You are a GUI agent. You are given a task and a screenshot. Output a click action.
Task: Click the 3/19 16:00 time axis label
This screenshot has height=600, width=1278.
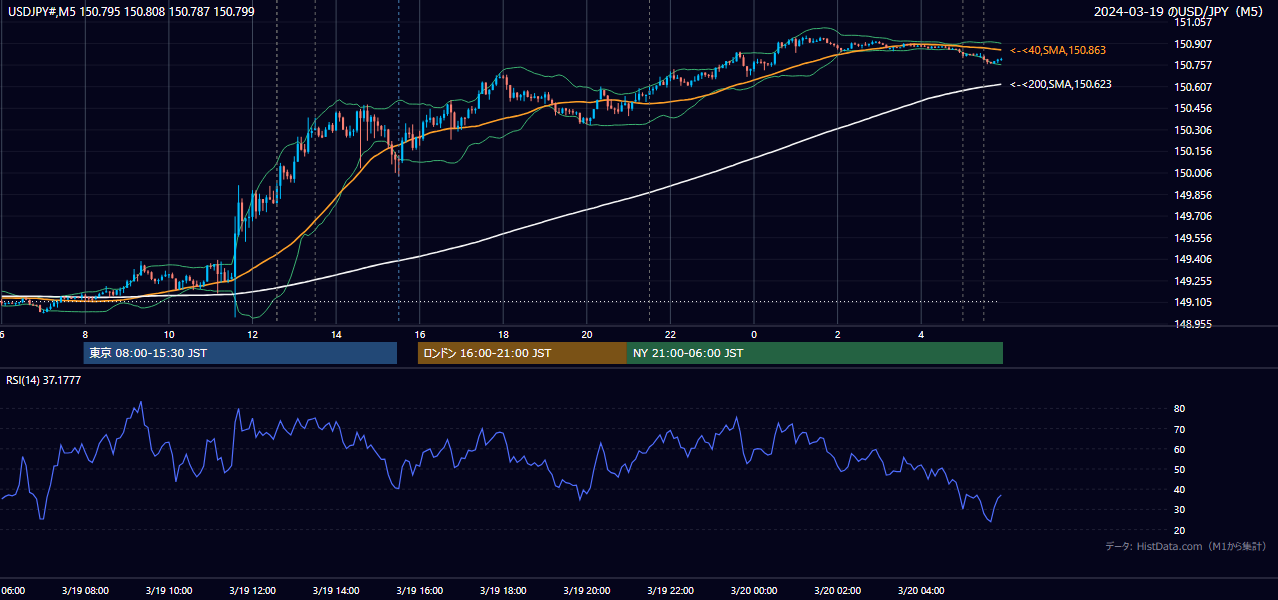pos(419,591)
